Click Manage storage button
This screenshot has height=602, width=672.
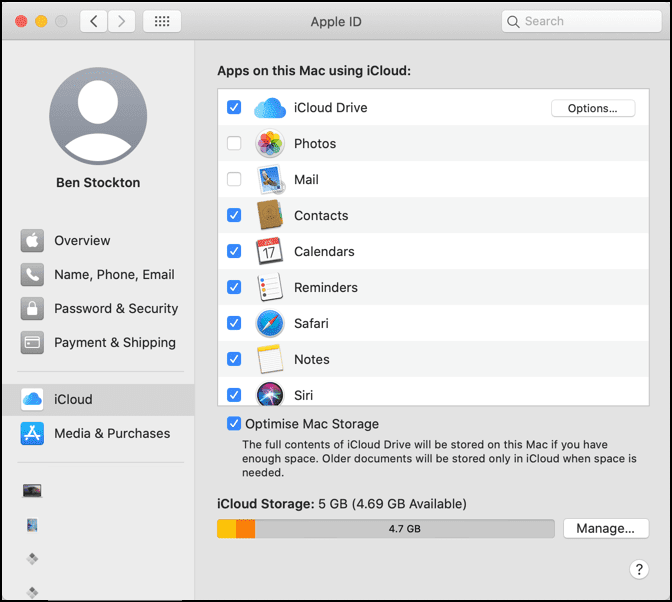606,528
